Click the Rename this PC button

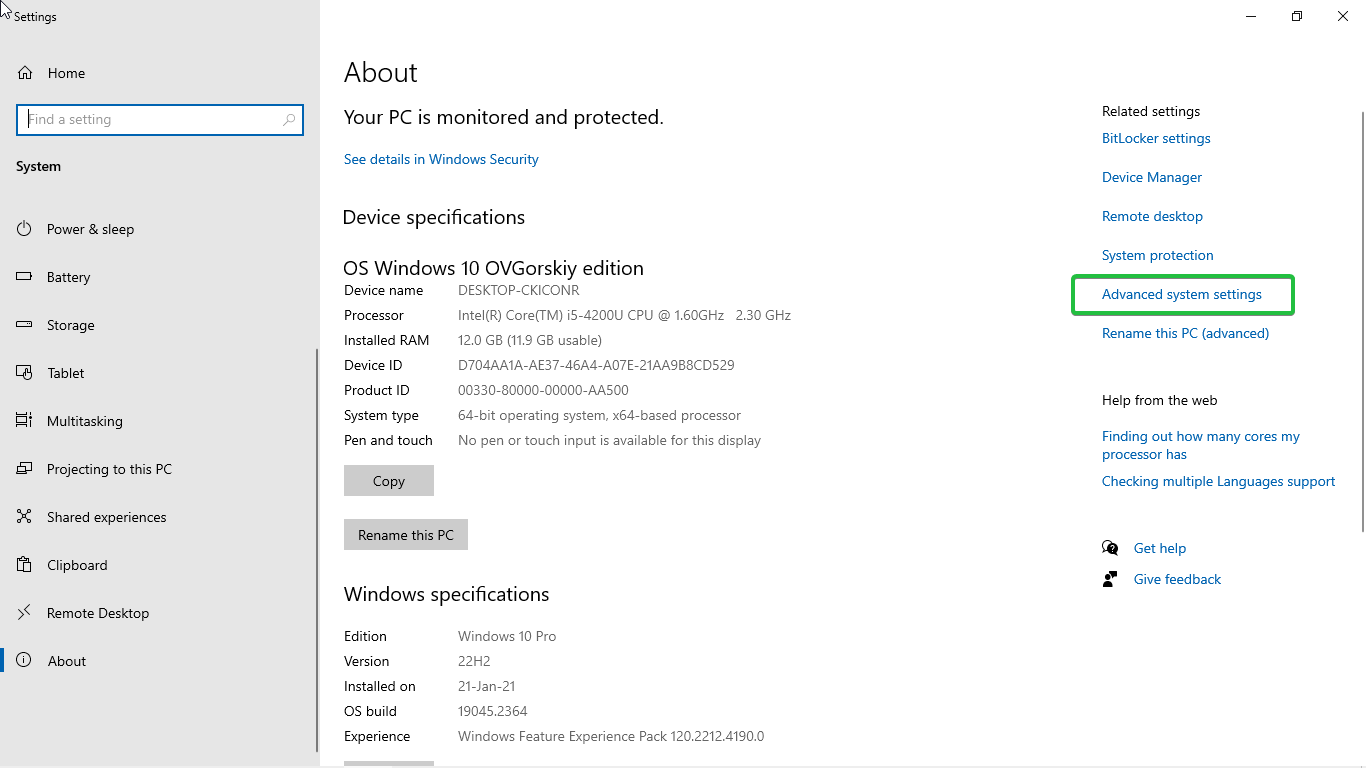(406, 535)
